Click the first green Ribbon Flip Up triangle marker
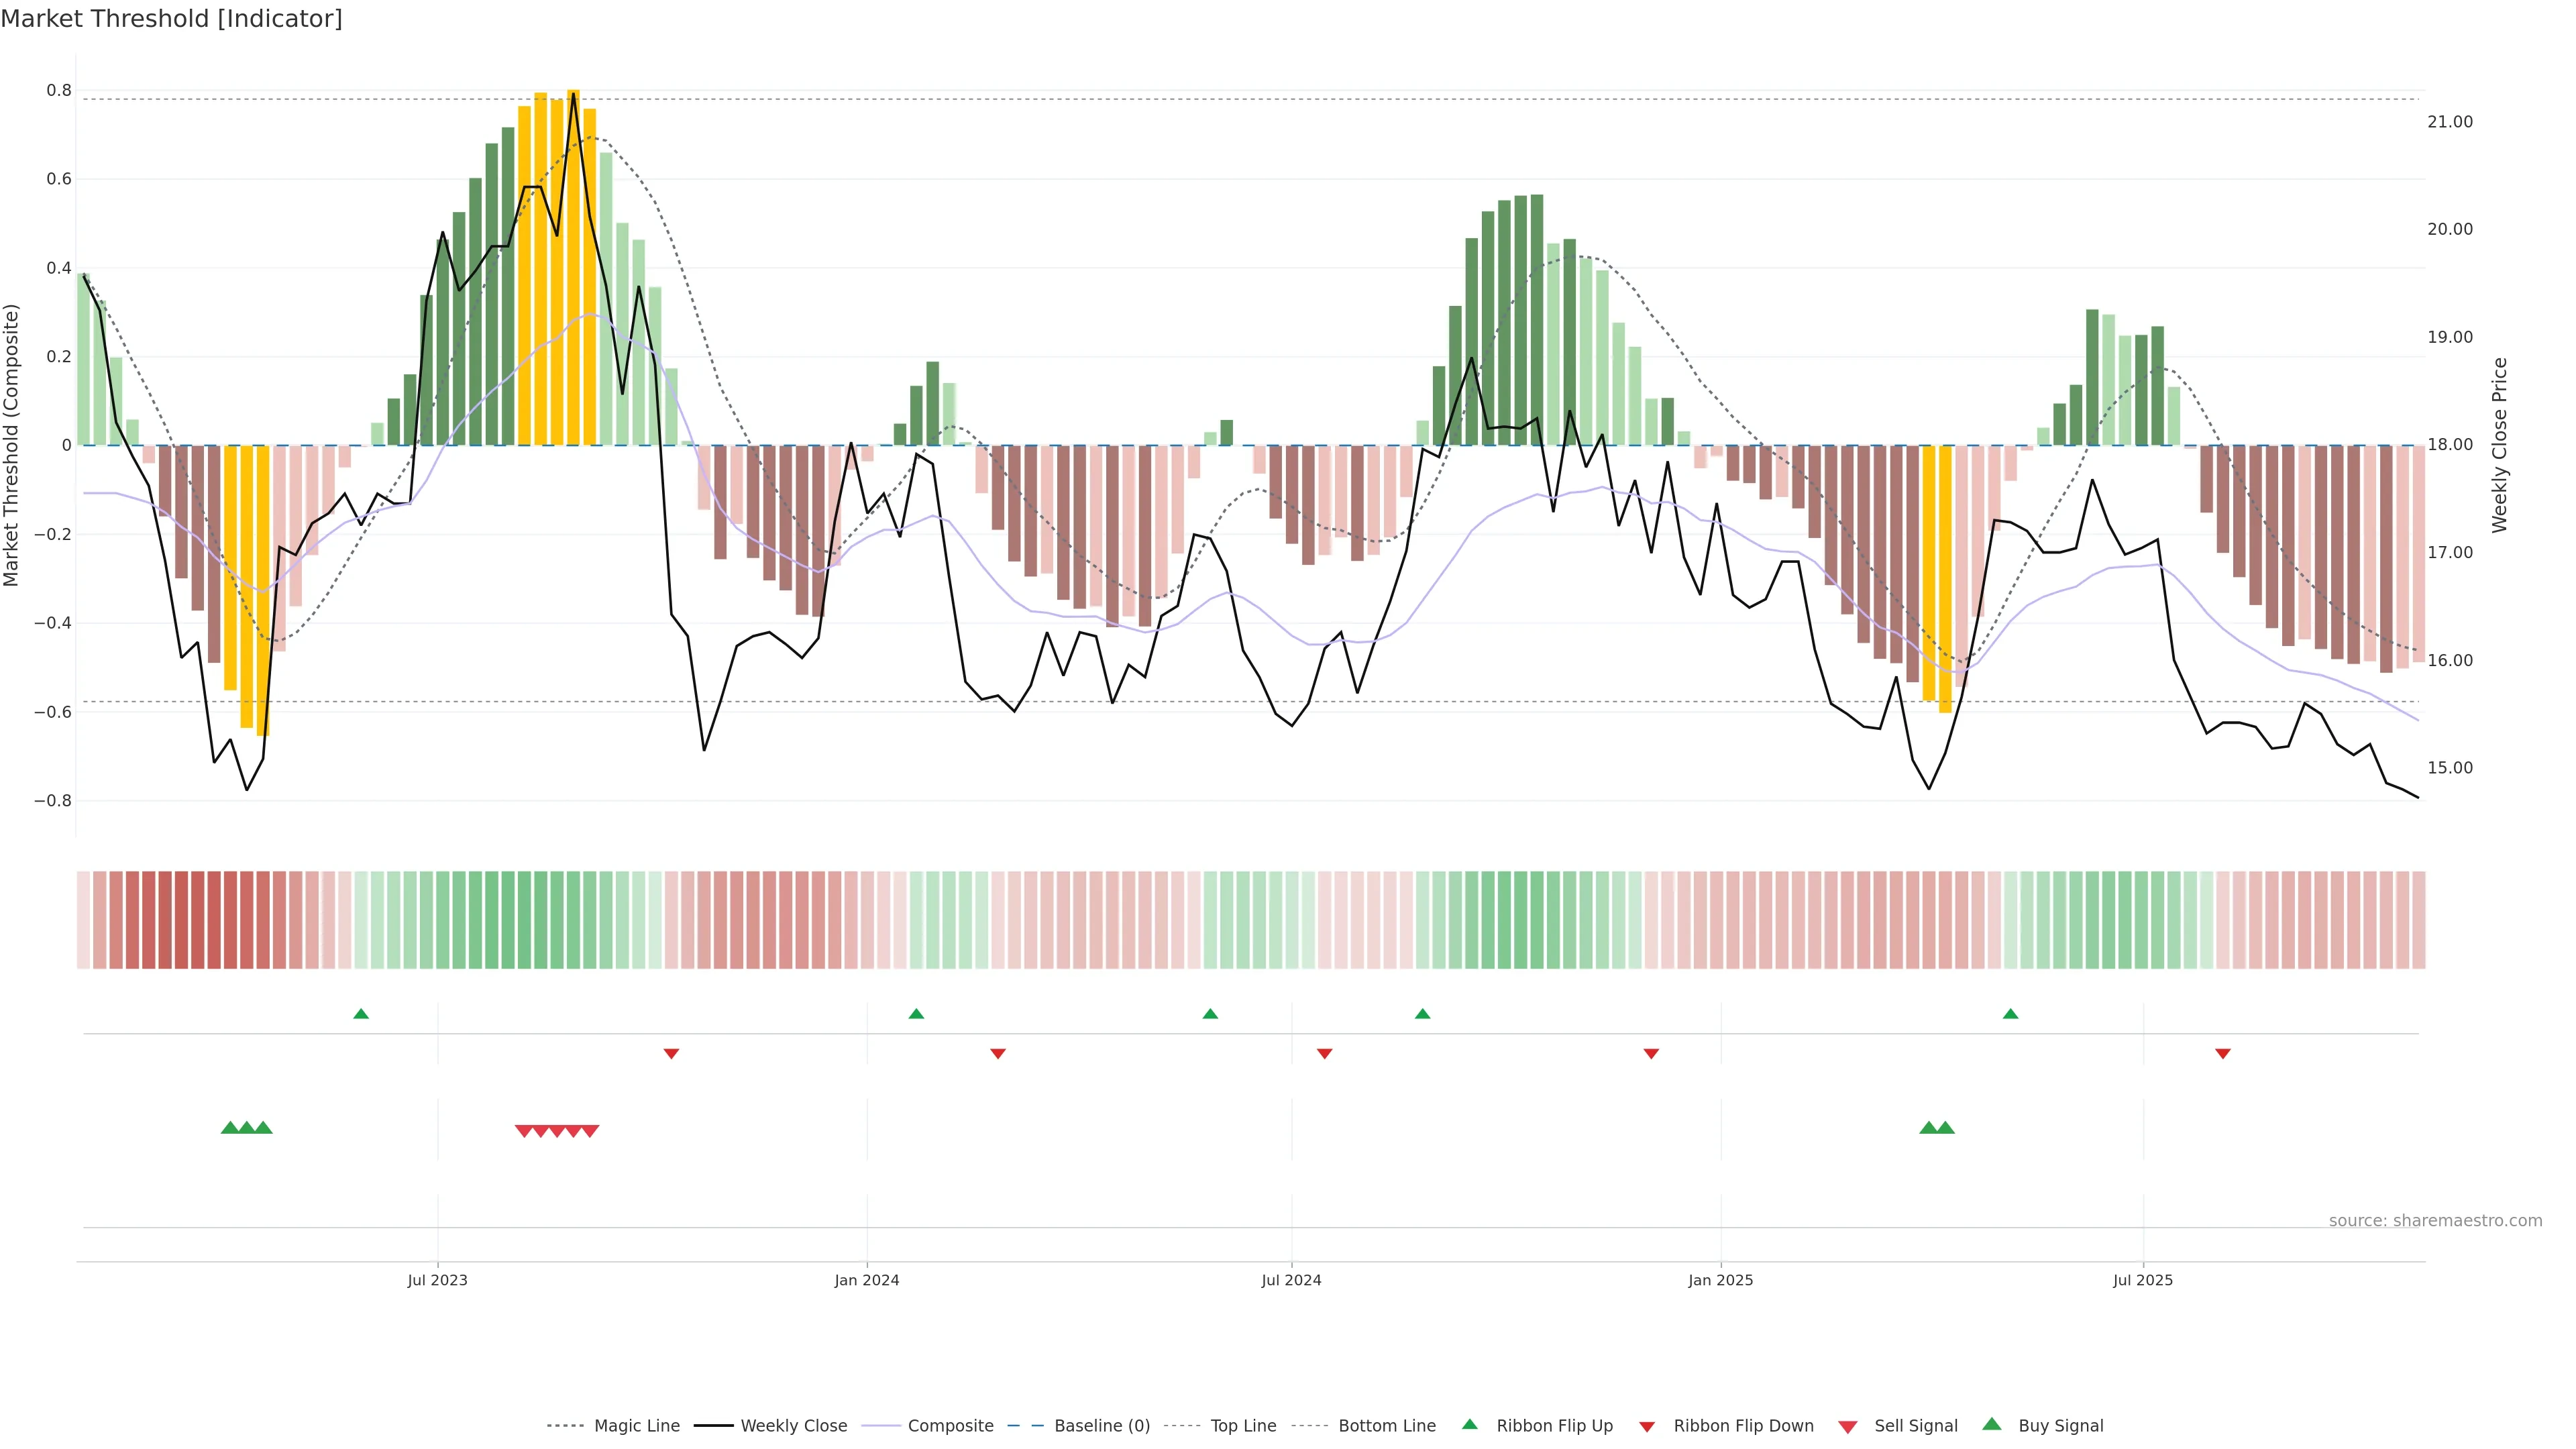 click(361, 1014)
